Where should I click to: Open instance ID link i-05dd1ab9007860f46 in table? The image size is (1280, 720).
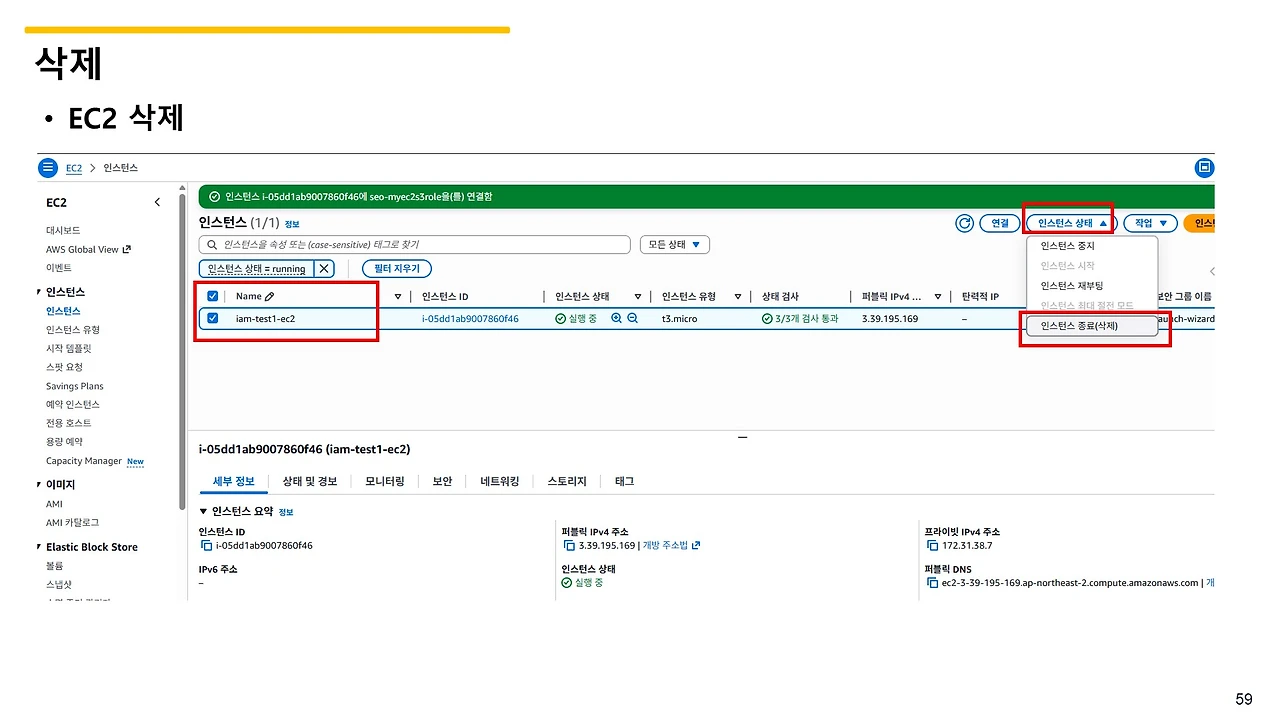[470, 318]
